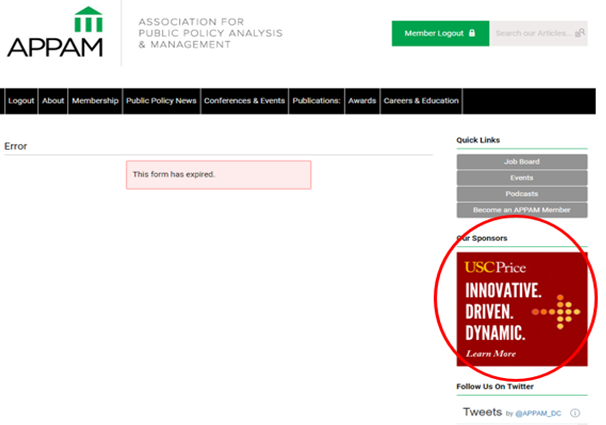Viewport: 606px width, 425px height.
Task: Click the Tweets heading text
Action: pyautogui.click(x=482, y=412)
